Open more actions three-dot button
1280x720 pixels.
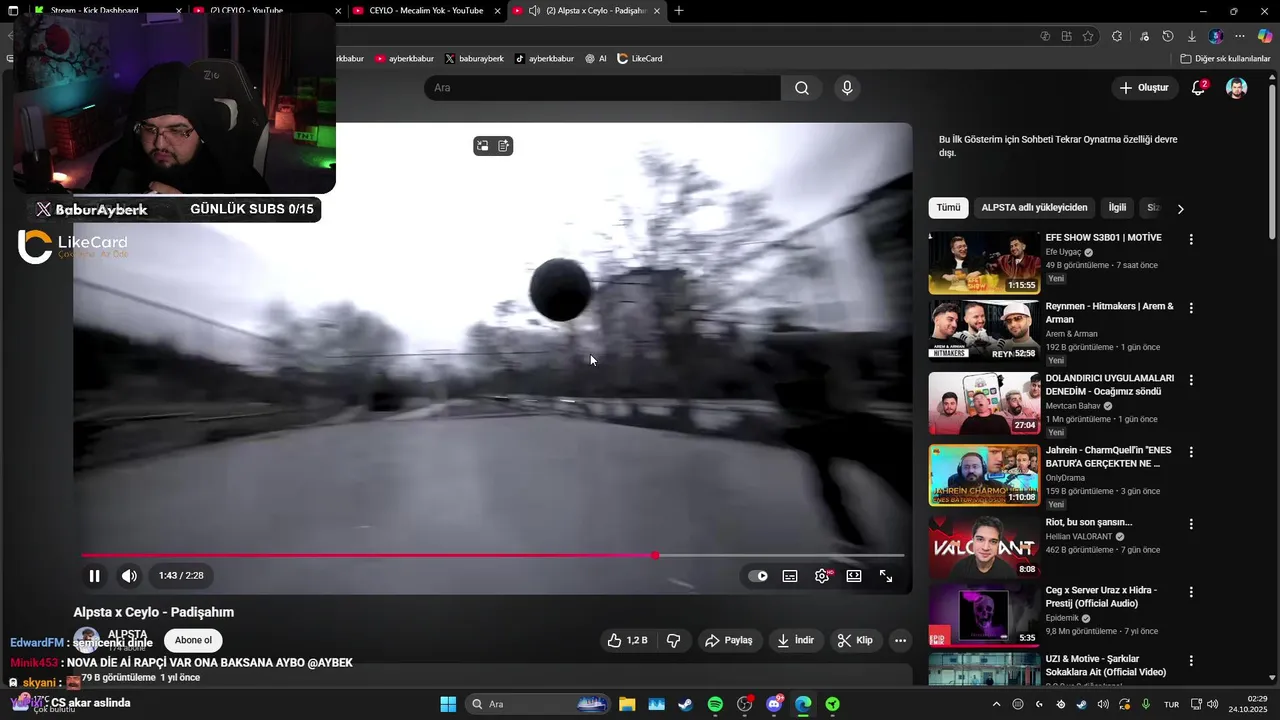(x=900, y=640)
